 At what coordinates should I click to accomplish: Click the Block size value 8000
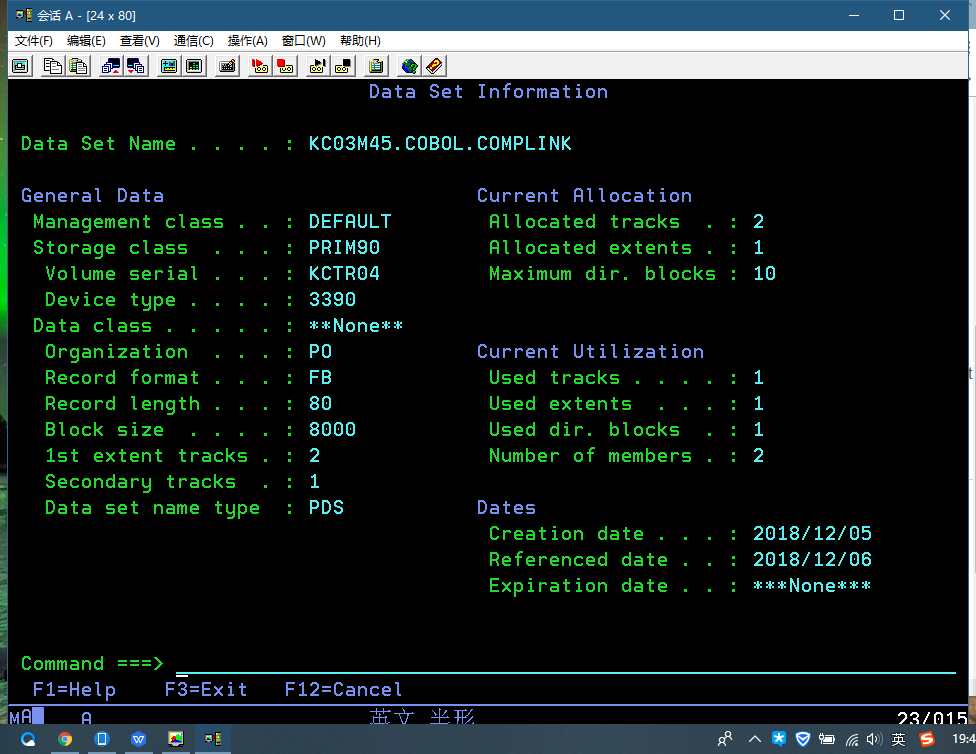coord(332,430)
